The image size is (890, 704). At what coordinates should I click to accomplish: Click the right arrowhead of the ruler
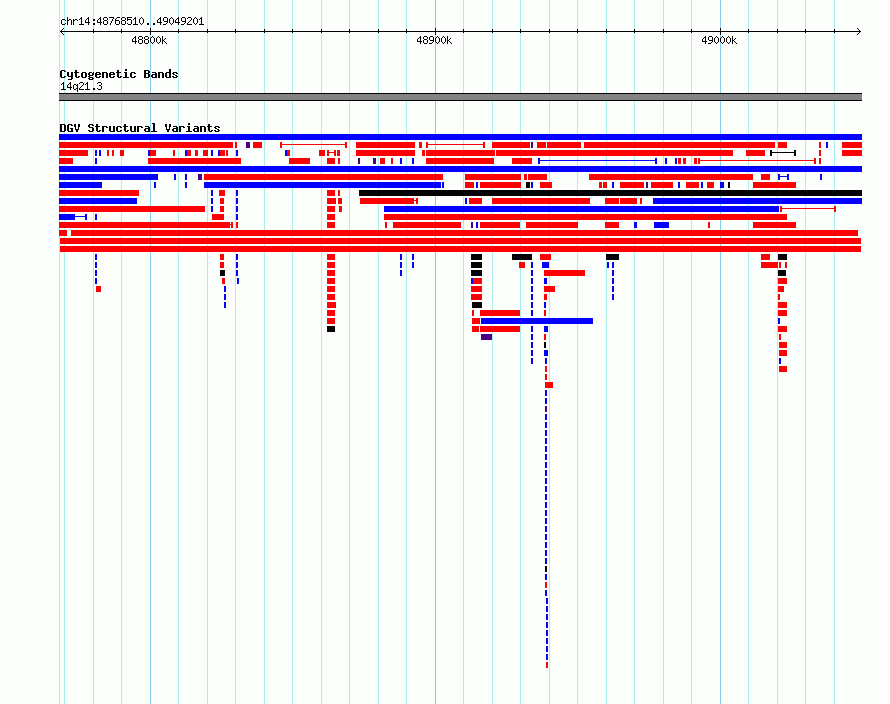[x=859, y=32]
